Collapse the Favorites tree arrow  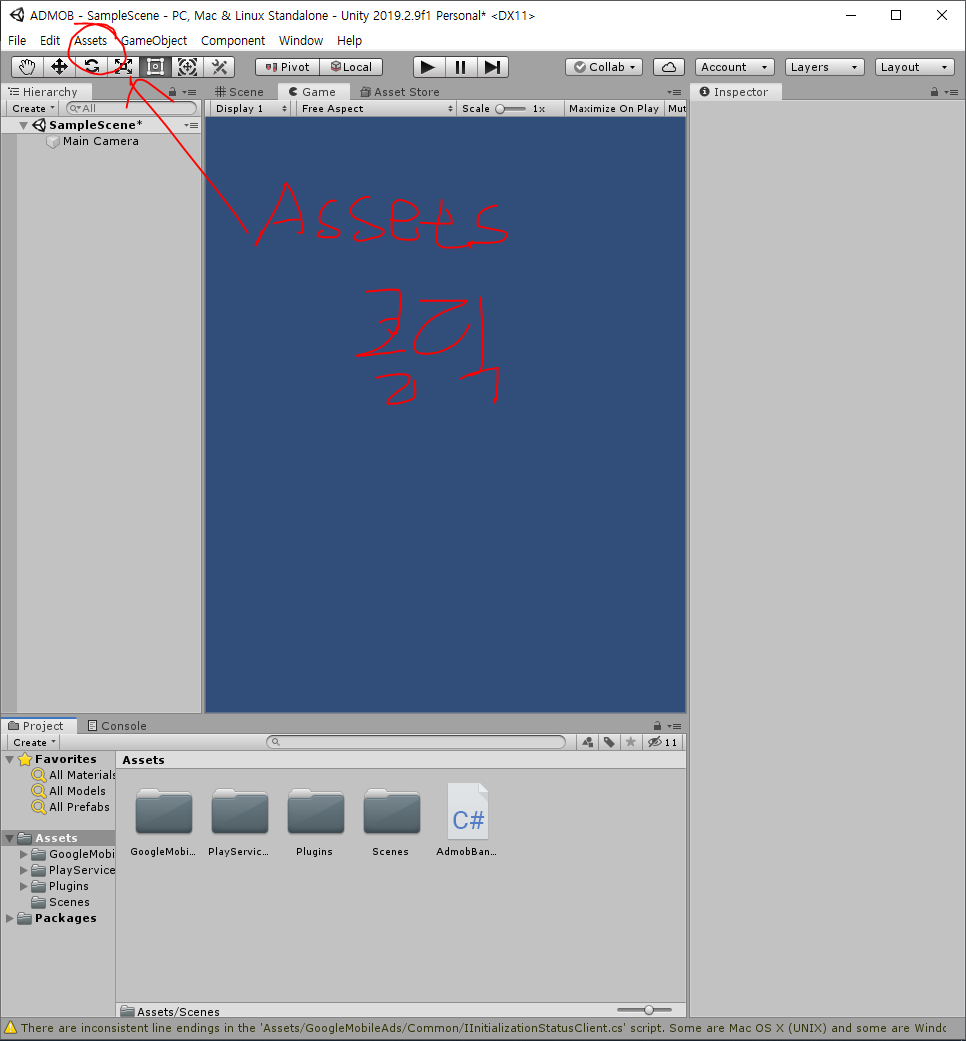[x=10, y=759]
